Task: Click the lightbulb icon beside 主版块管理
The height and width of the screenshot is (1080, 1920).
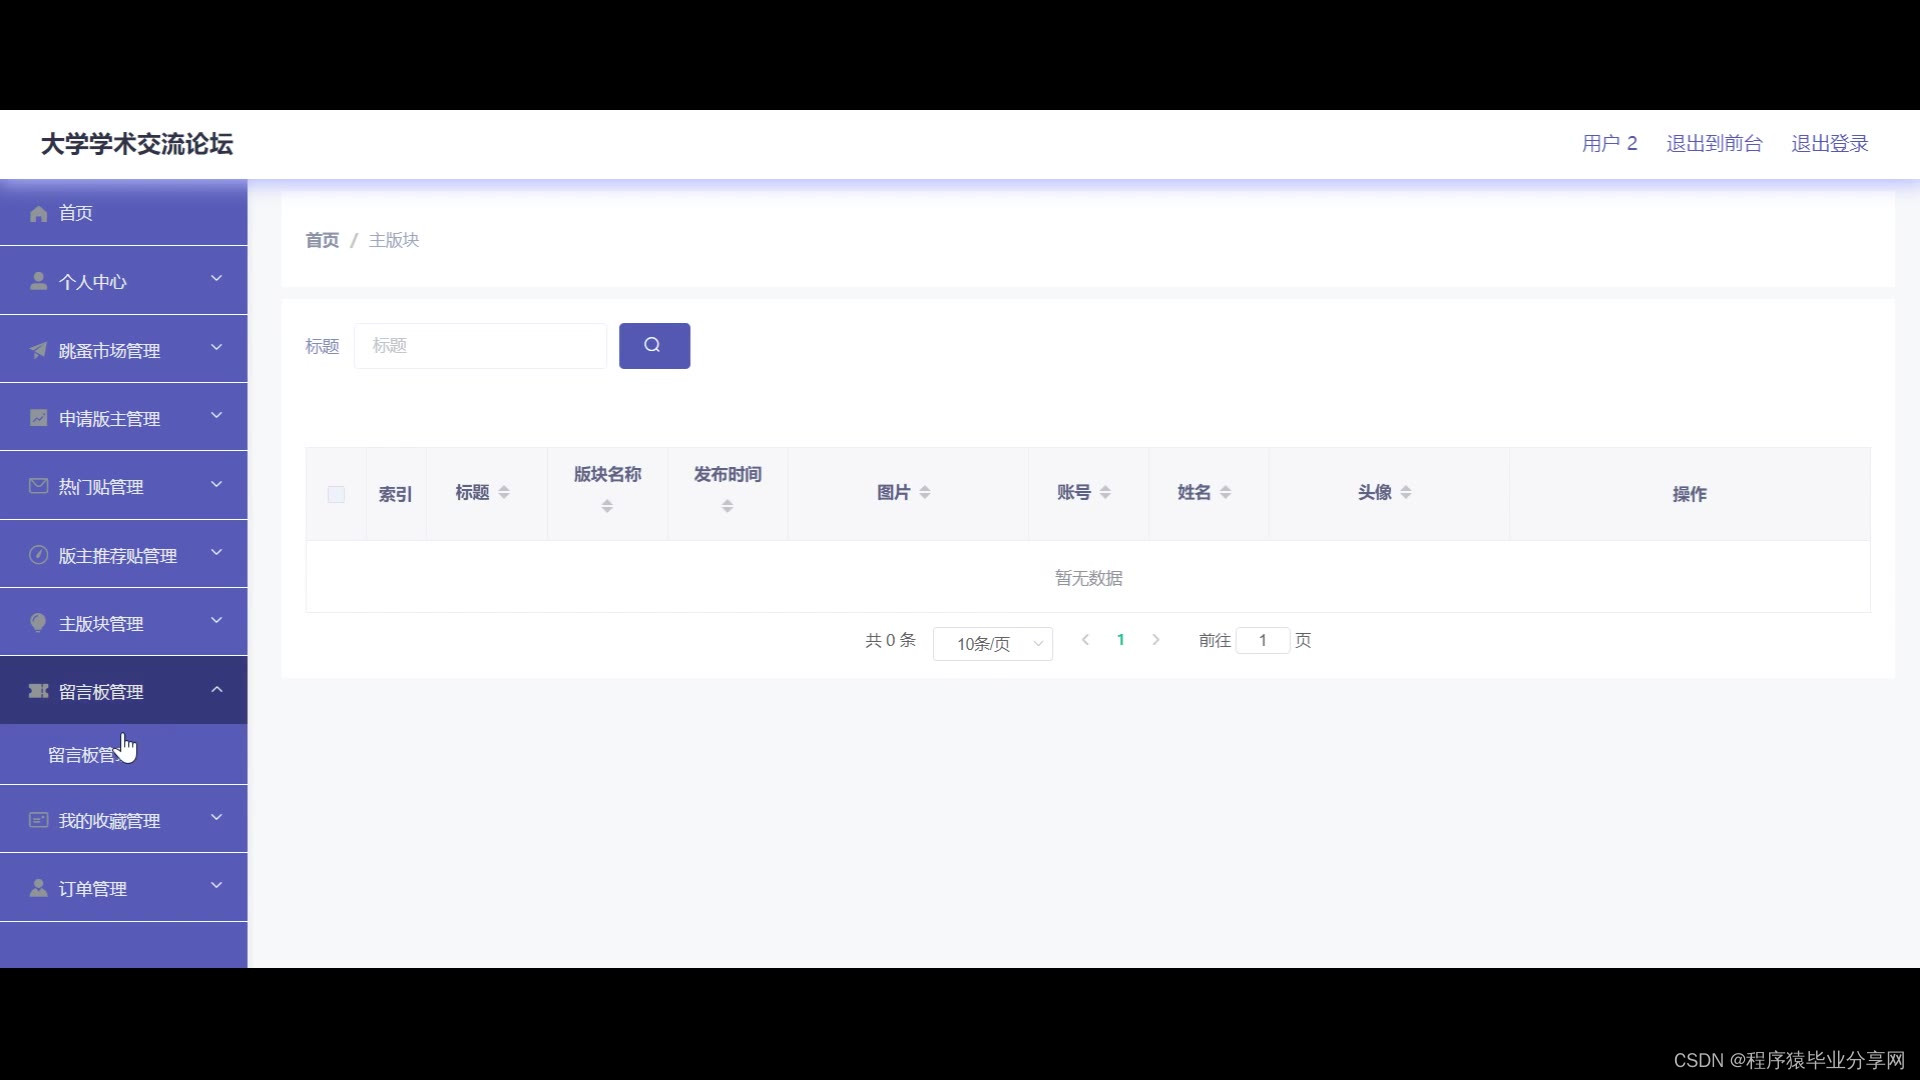Action: point(38,623)
